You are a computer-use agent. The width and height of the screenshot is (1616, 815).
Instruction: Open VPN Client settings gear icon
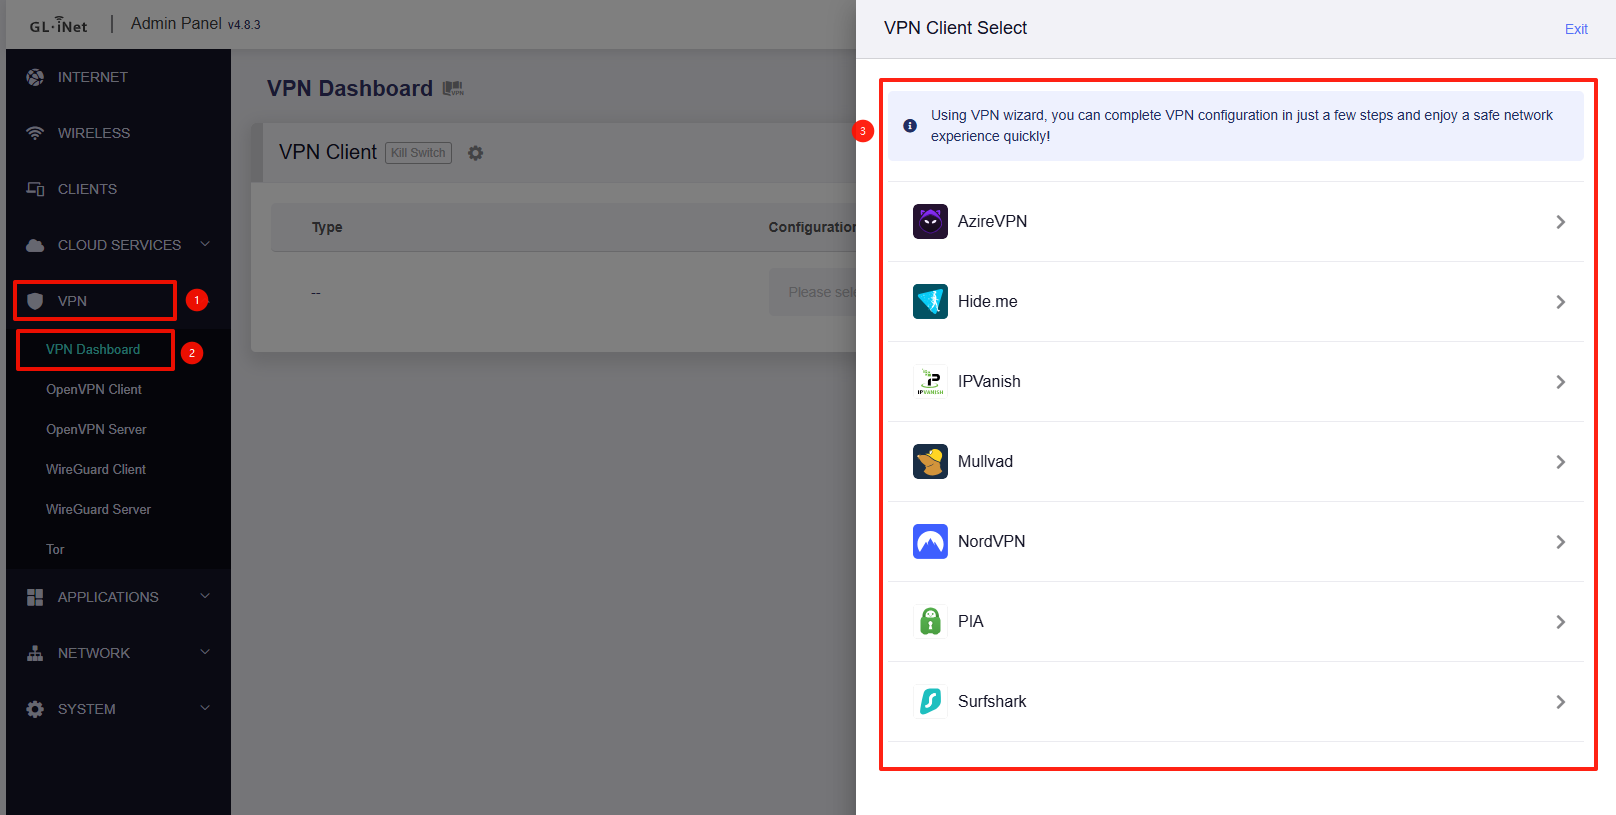[476, 153]
